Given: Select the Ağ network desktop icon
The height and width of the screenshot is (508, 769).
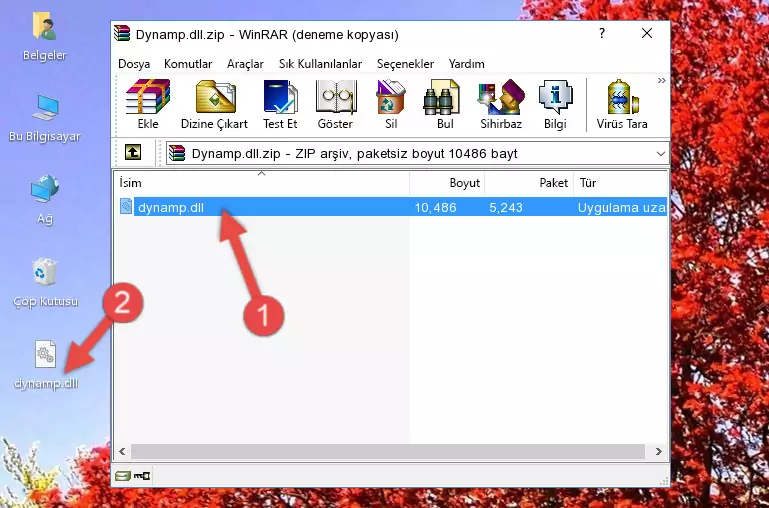Looking at the screenshot, I should click(x=45, y=199).
